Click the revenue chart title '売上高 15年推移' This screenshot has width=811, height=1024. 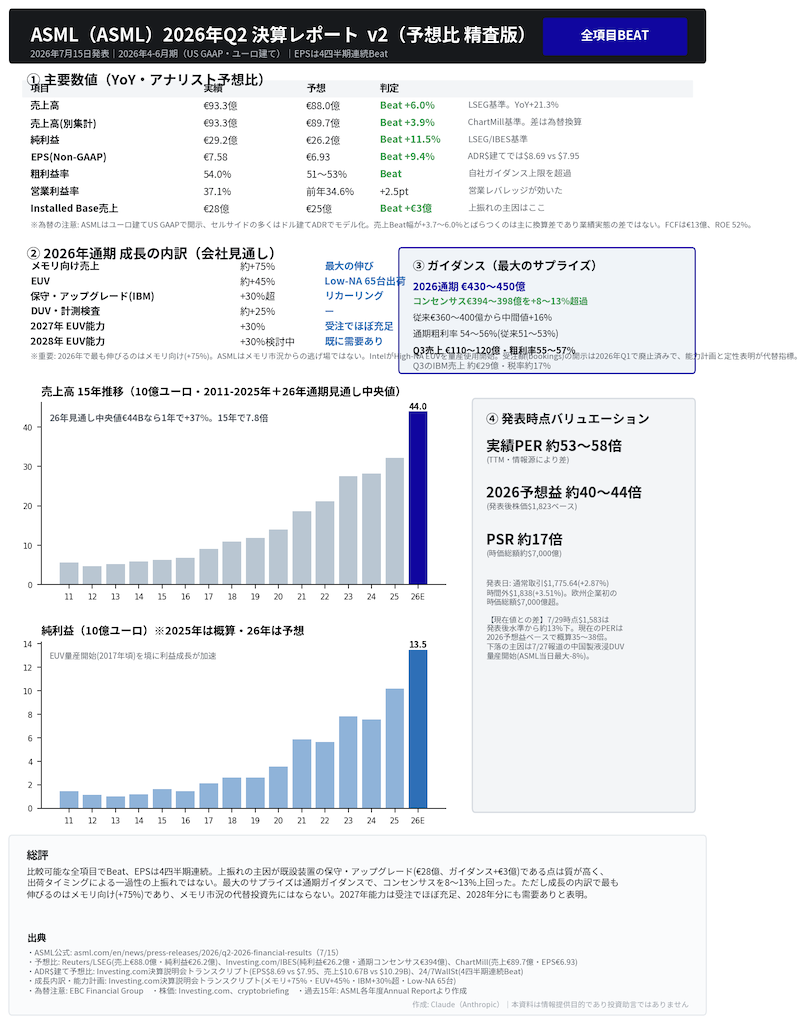point(82,391)
